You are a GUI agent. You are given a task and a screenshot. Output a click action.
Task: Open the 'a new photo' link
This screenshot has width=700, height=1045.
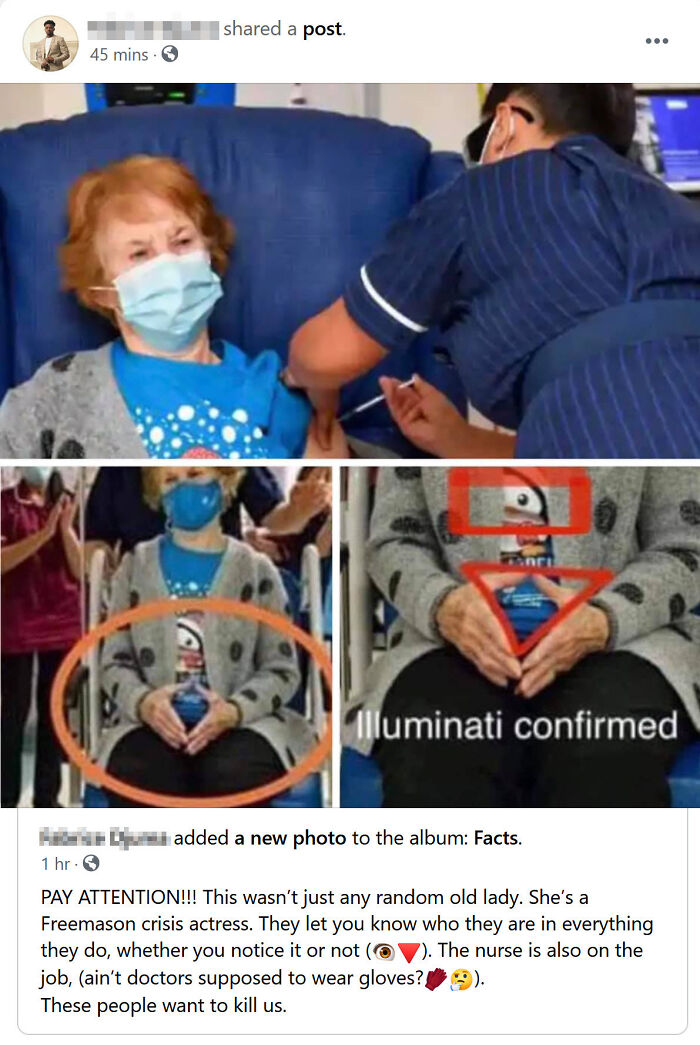(x=290, y=838)
